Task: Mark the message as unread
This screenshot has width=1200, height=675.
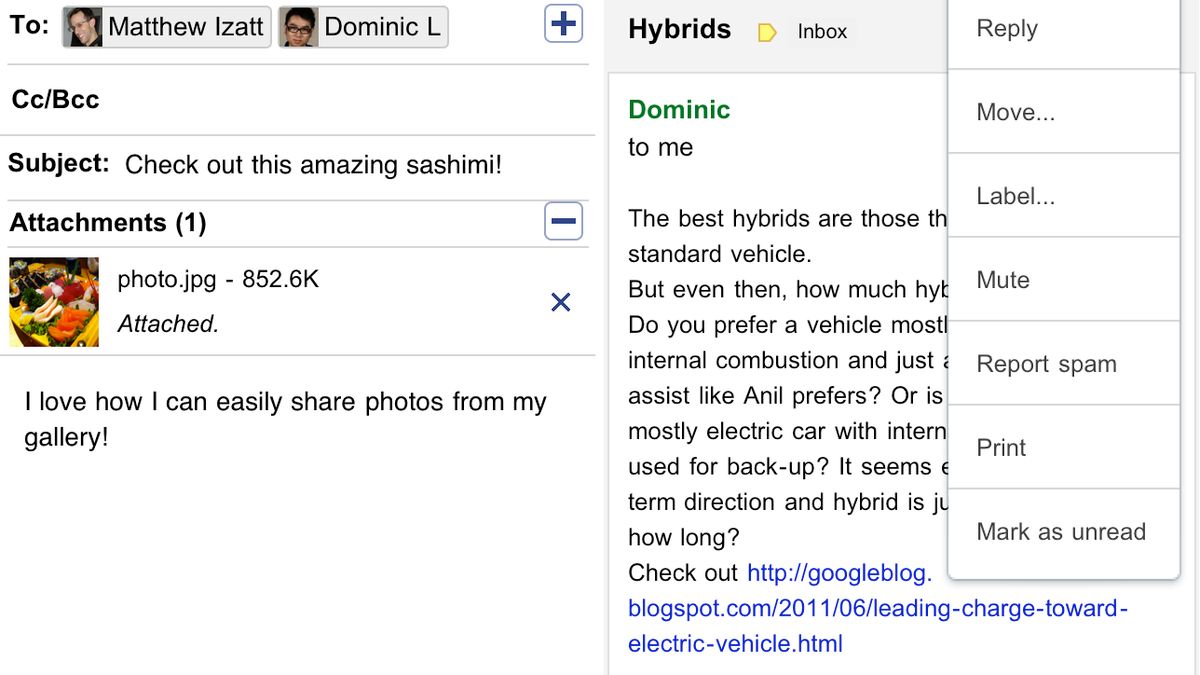Action: tap(1061, 532)
